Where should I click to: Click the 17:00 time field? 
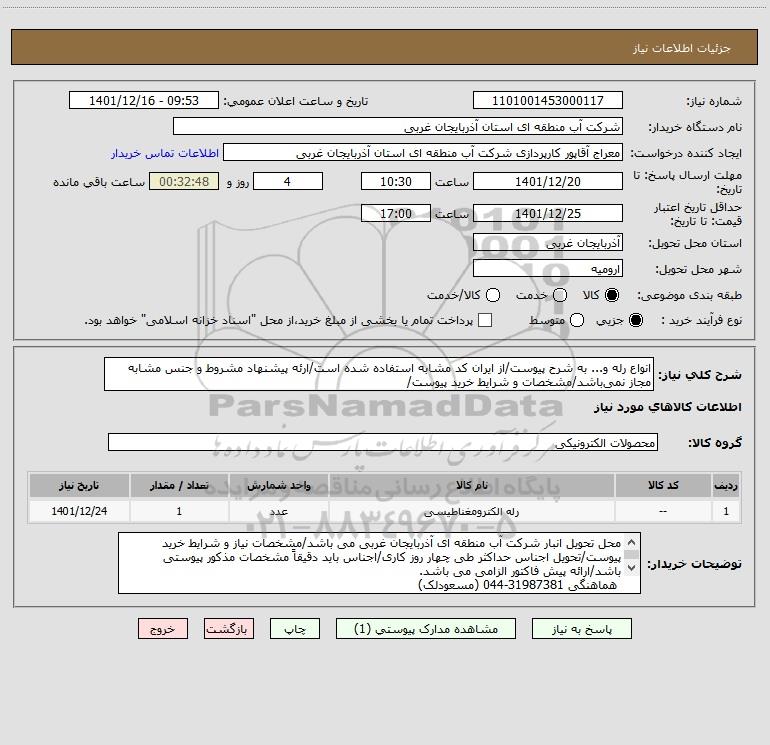pyautogui.click(x=396, y=214)
